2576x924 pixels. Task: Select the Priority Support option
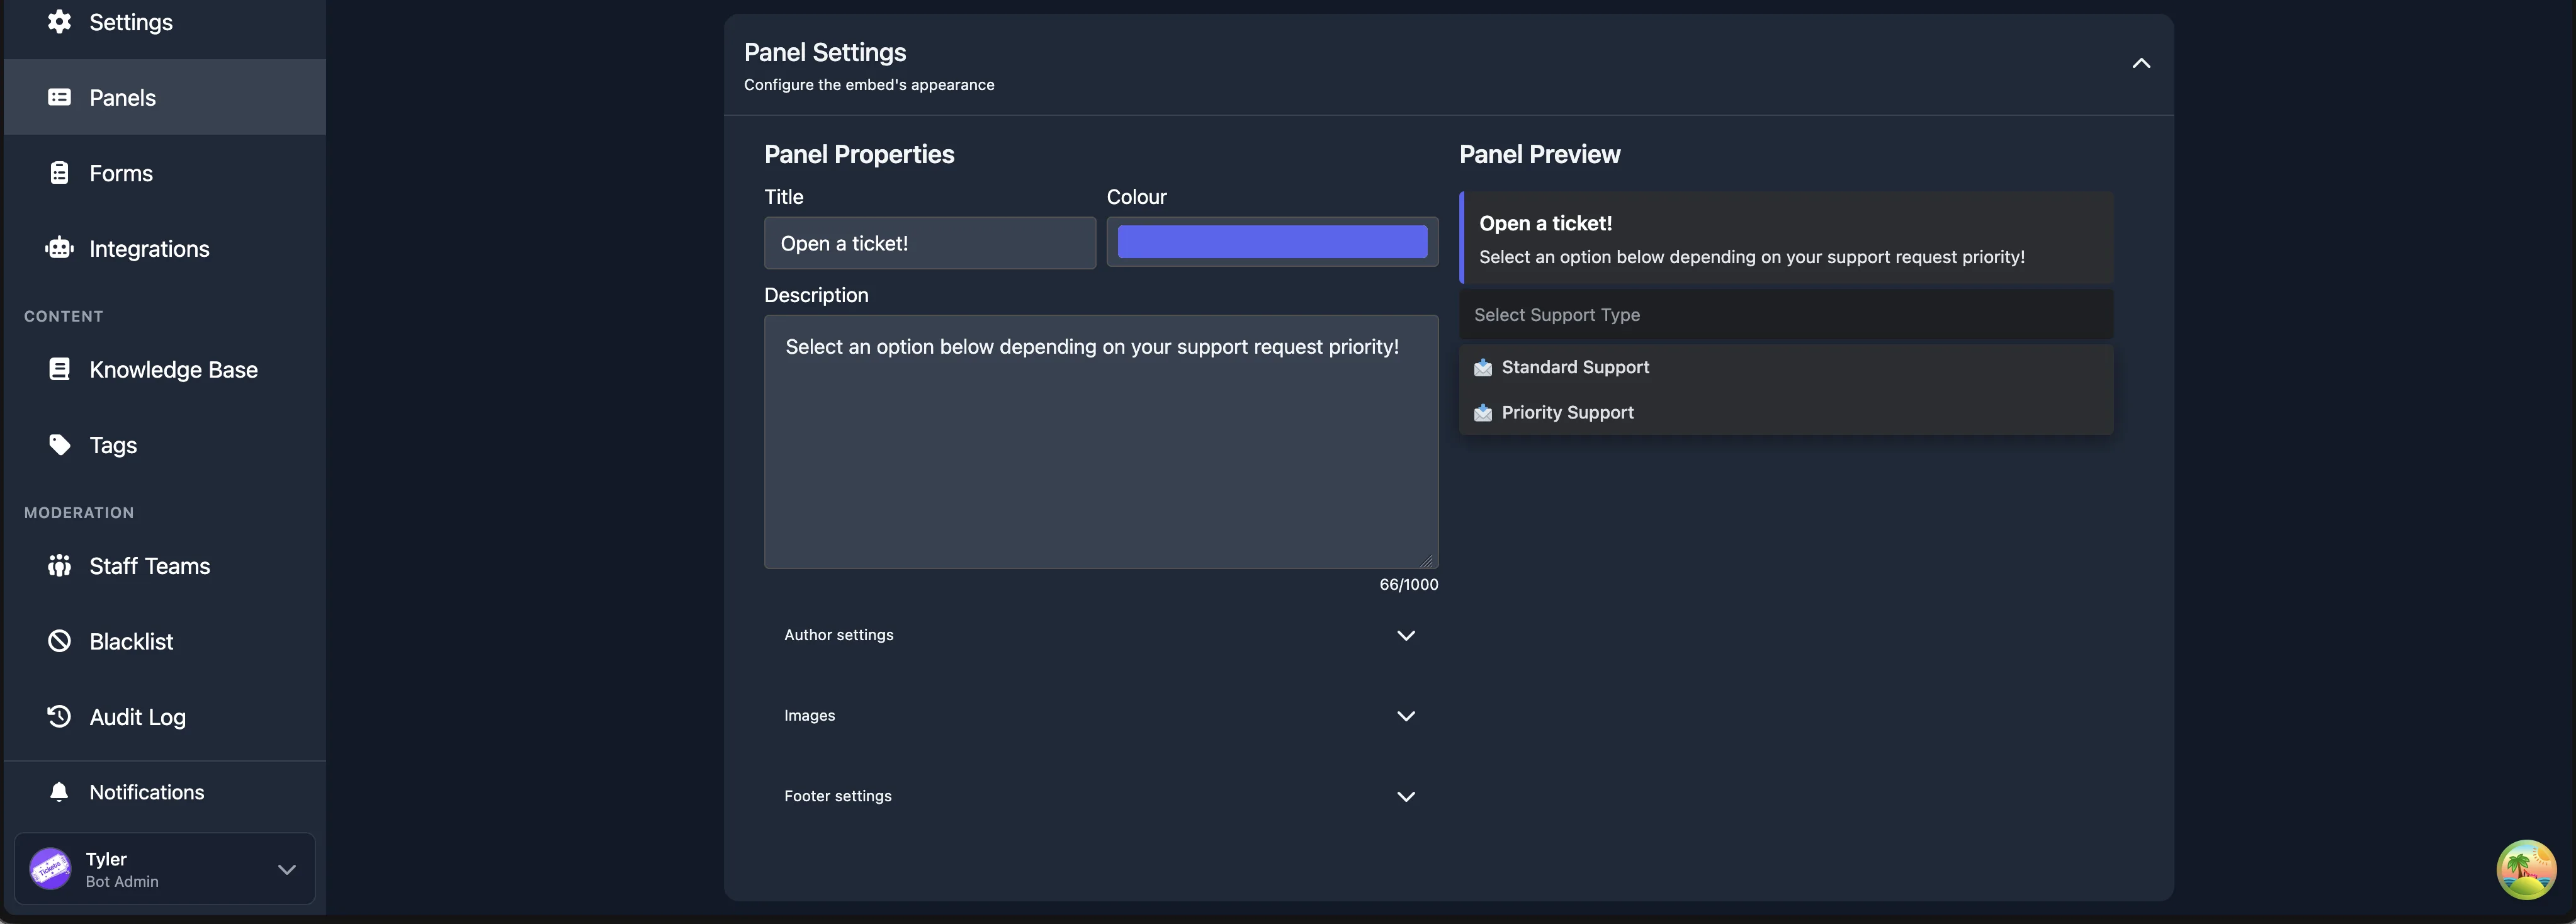coord(1786,412)
